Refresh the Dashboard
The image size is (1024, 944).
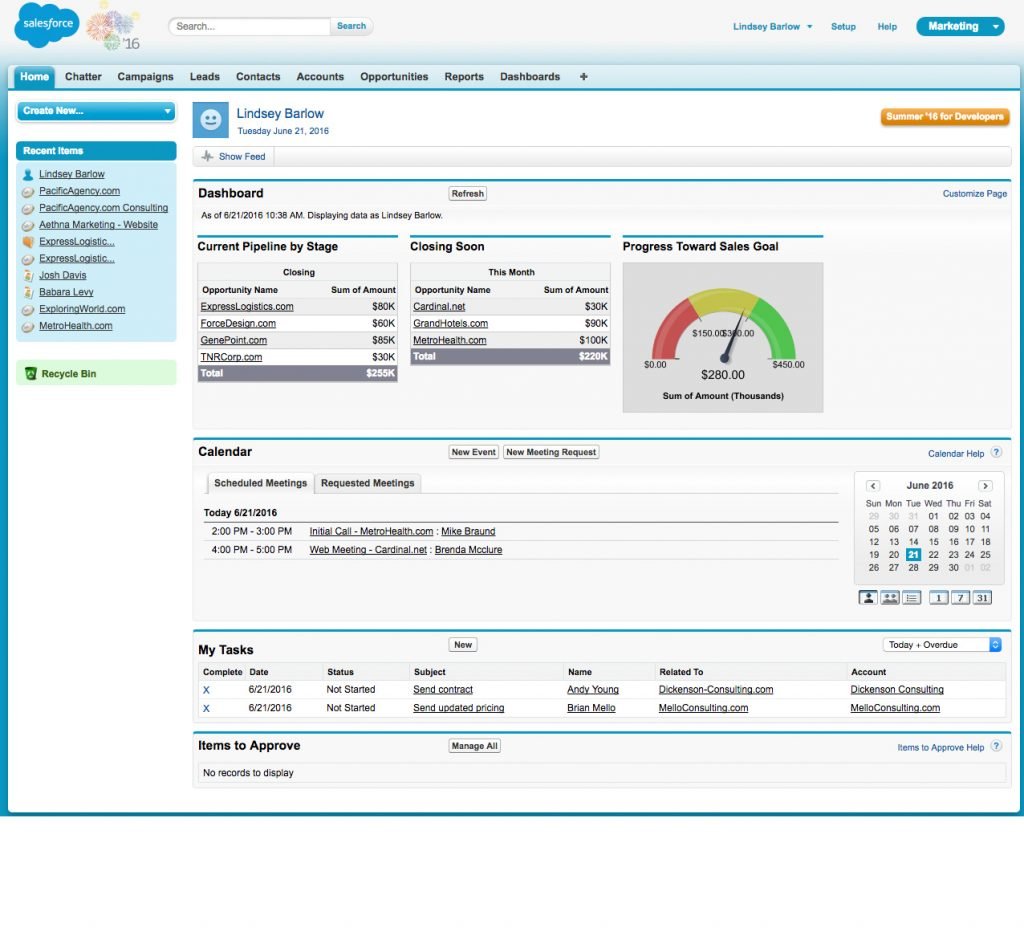click(468, 193)
